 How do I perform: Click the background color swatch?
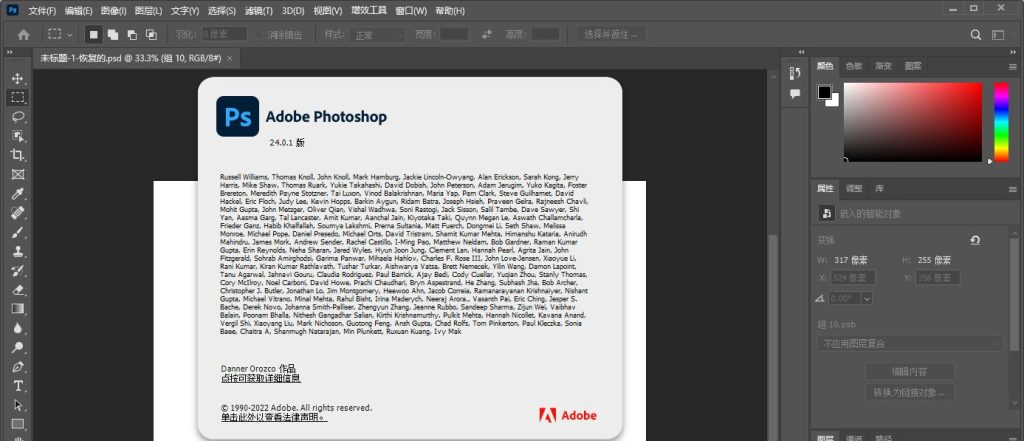pyautogui.click(x=834, y=101)
